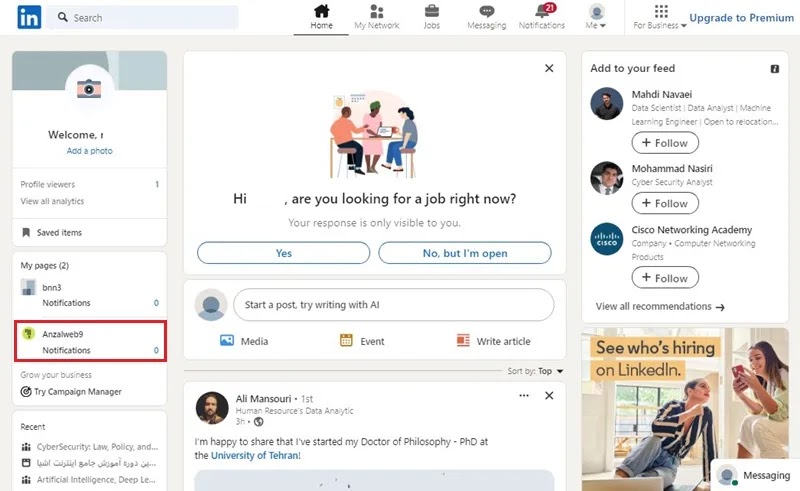Open the Messaging overlay bar
The height and width of the screenshot is (491, 800).
755,475
